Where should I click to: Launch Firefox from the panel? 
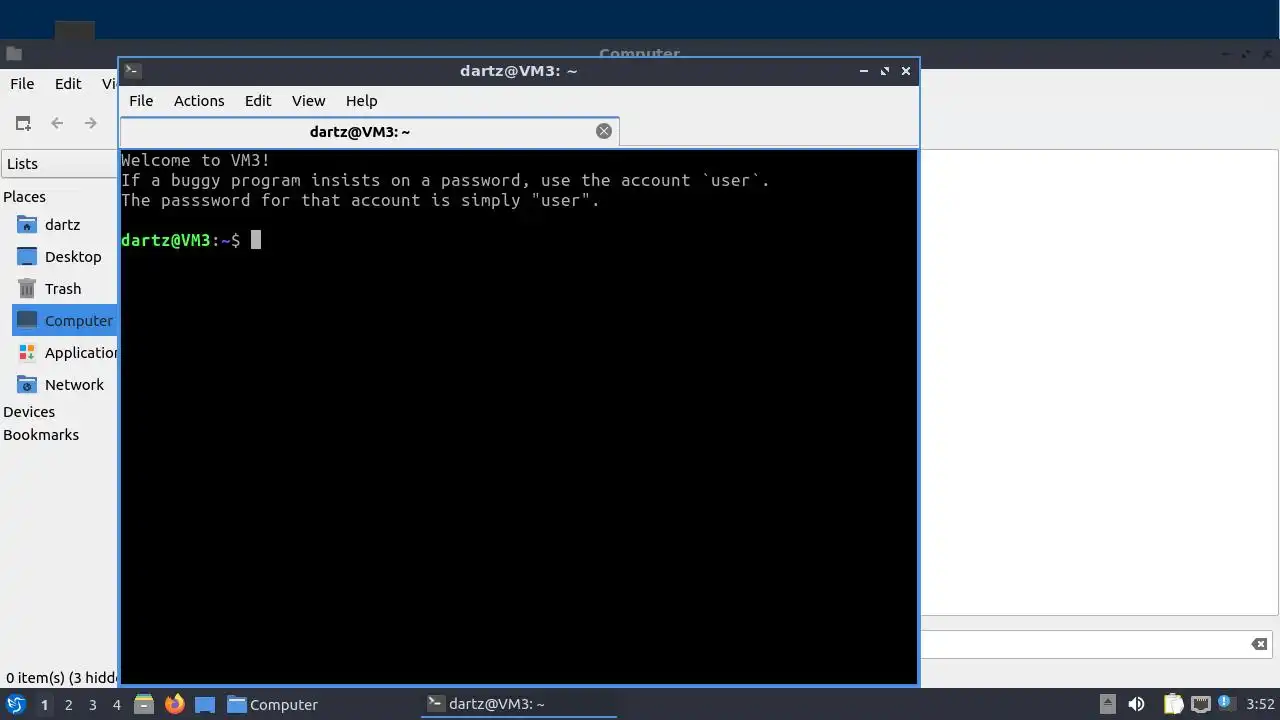[x=175, y=704]
